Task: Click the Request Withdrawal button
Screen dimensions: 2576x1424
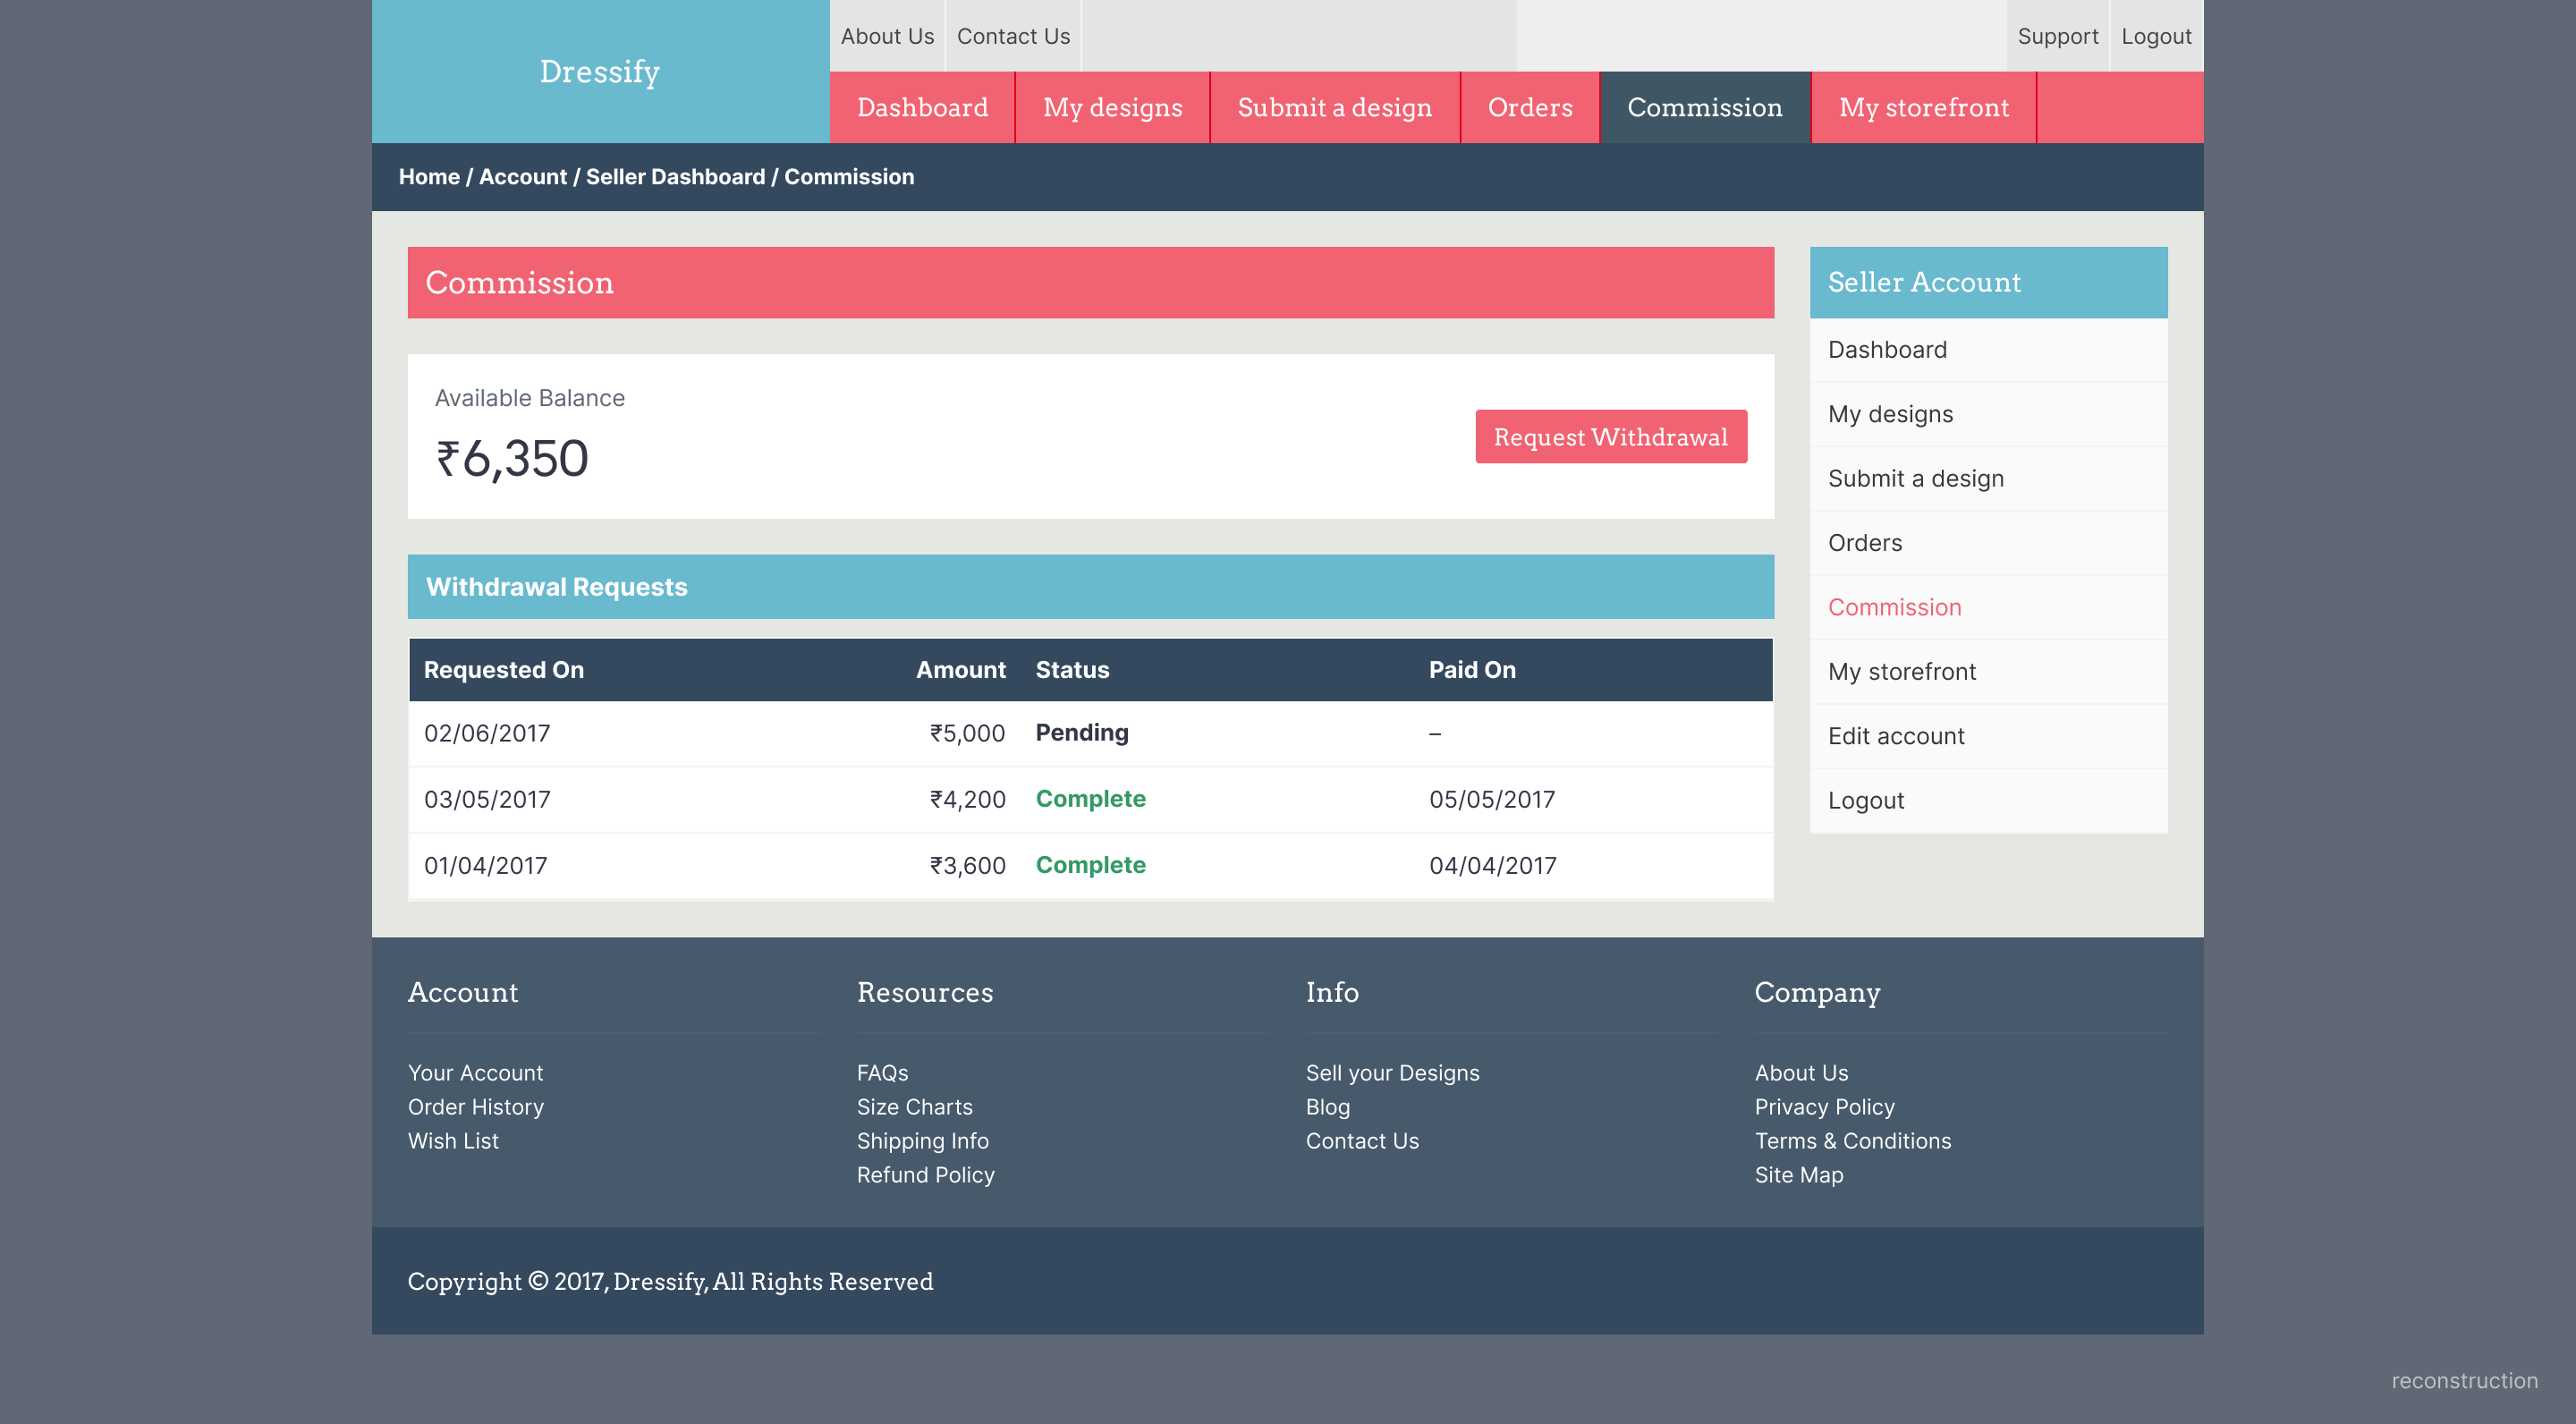Action: click(1610, 437)
